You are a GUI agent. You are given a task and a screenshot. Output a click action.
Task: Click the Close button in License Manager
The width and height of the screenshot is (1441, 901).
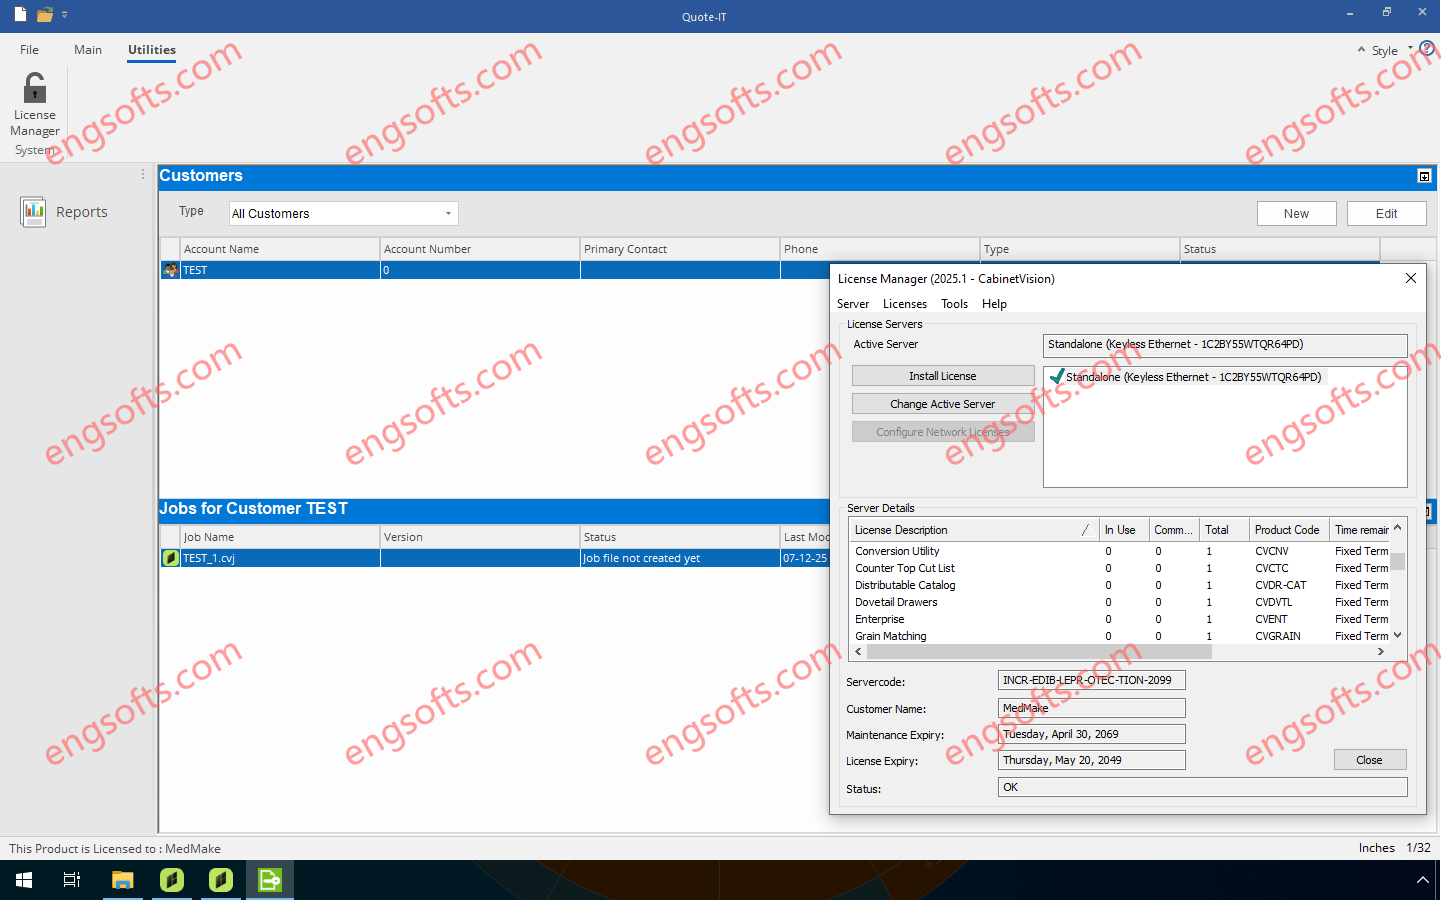pos(1370,760)
